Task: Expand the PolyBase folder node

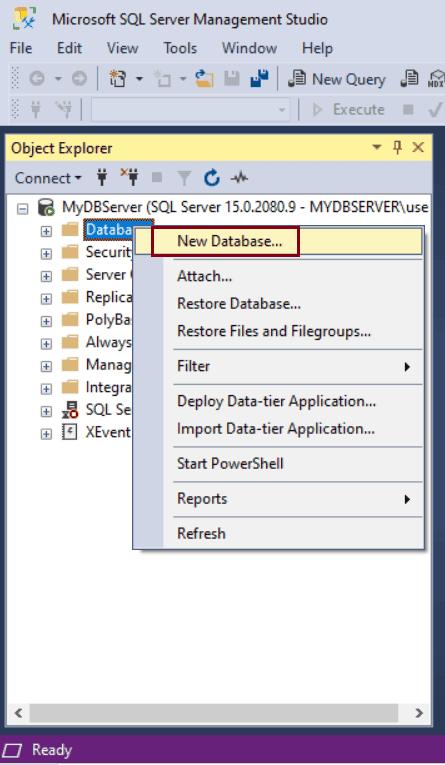Action: [x=46, y=321]
